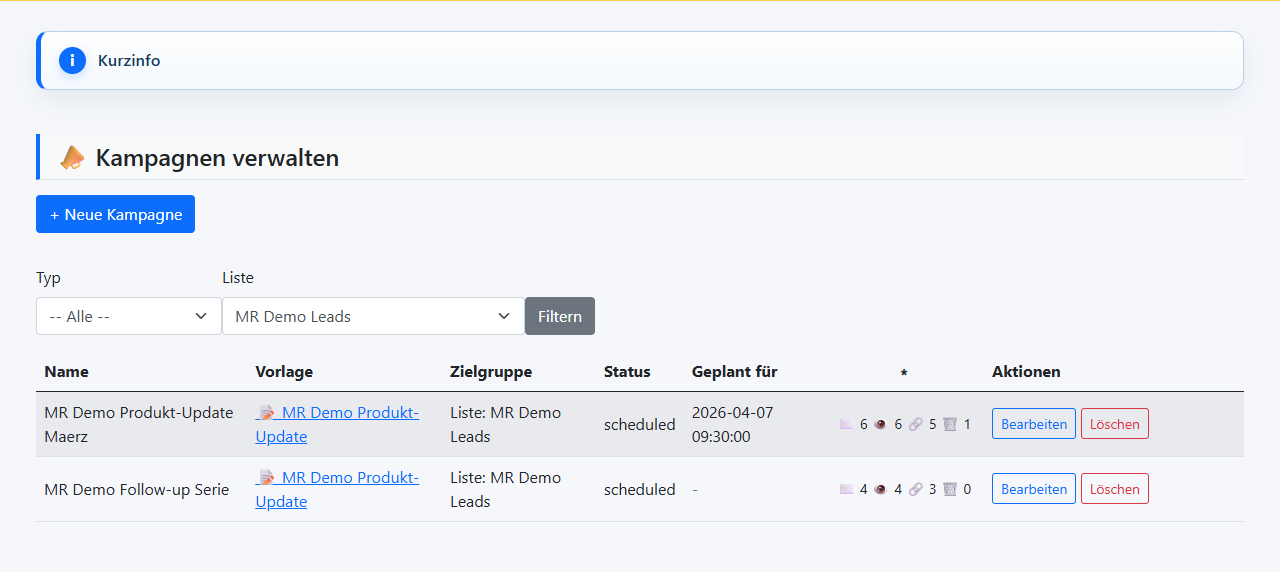The height and width of the screenshot is (572, 1280).
Task: Click eye opens icon in Produkt-Update Maerz row
Action: coord(881,424)
